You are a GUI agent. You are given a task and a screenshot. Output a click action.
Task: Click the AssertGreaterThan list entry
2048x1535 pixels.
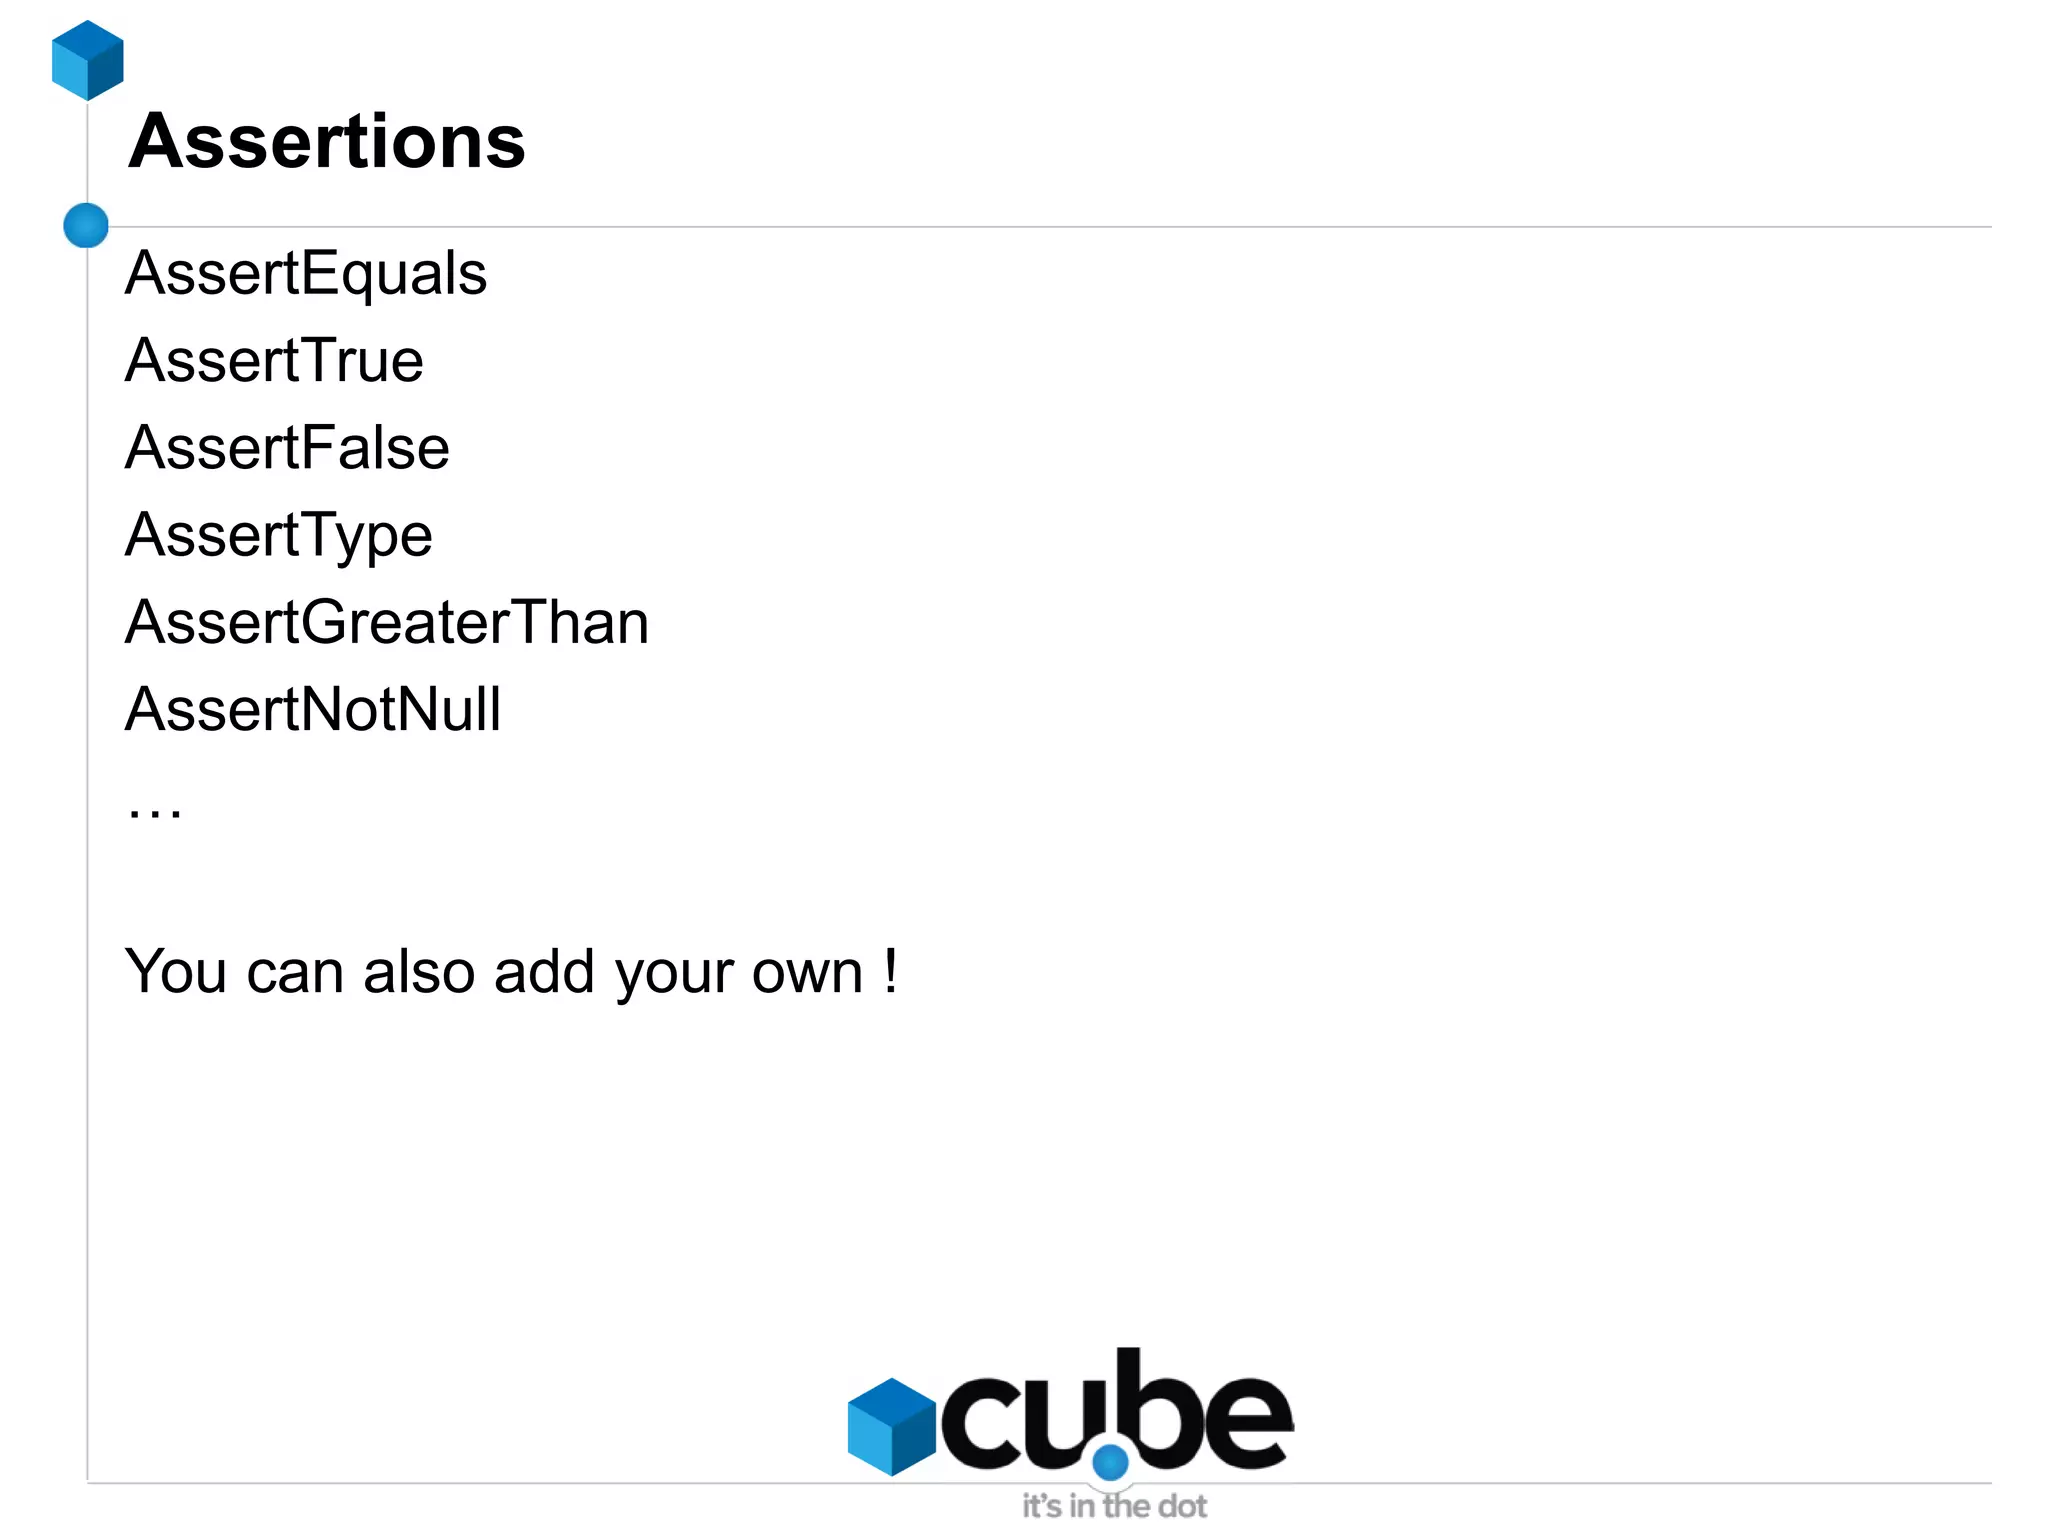386,622
